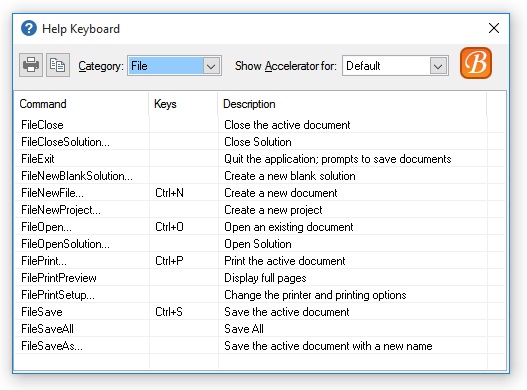Viewport: 527px width, 390px height.
Task: Select the FilePrintPreview command
Action: click(59, 278)
